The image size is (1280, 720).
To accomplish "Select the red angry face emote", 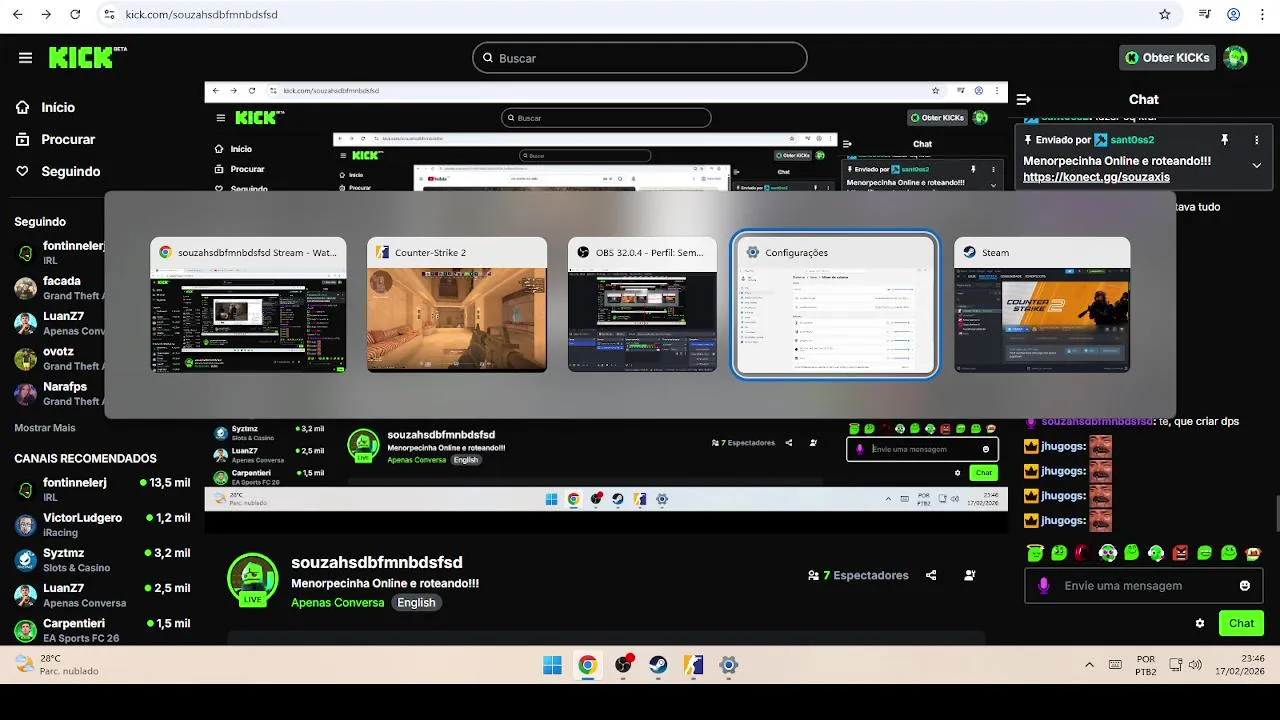I will point(1180,553).
